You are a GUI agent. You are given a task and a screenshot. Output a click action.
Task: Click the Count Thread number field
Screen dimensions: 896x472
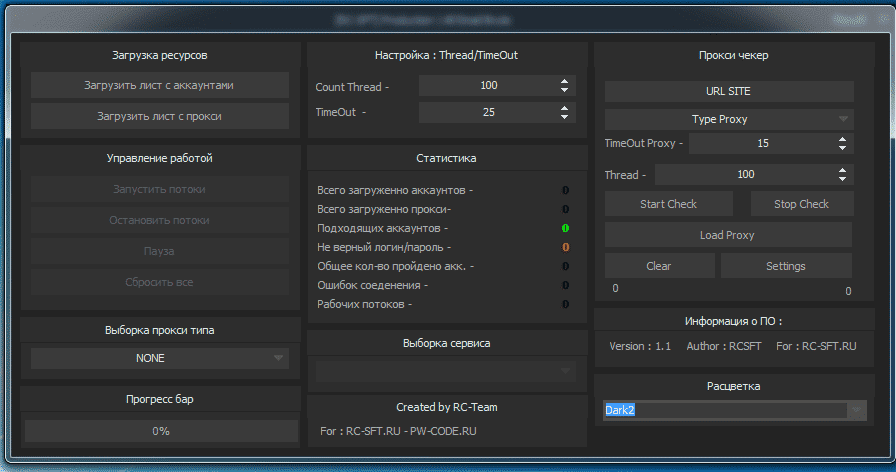pos(489,86)
